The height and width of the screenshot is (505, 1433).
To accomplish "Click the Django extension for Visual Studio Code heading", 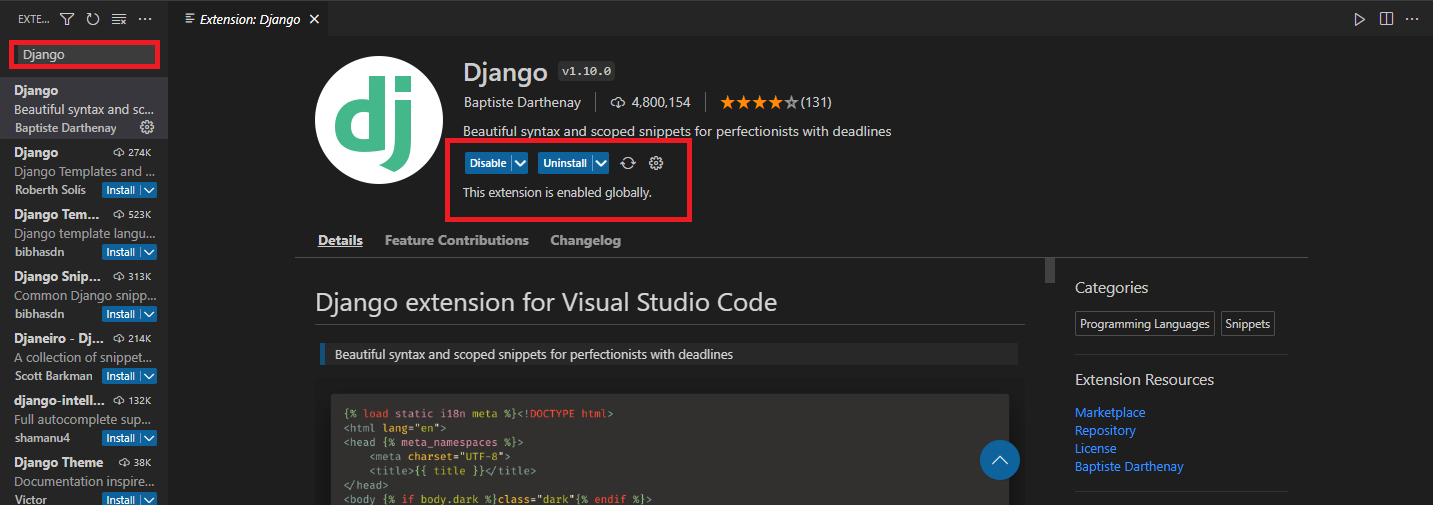I will click(546, 302).
